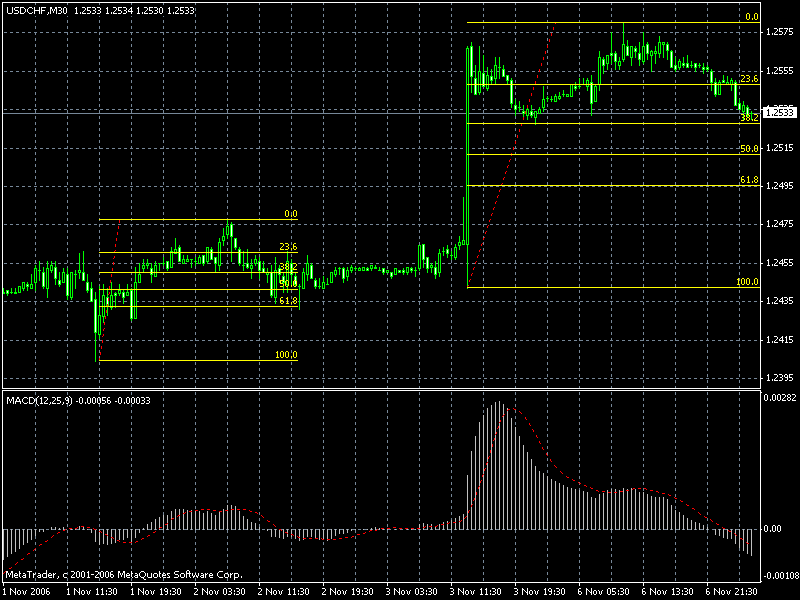Click the 1.2455 price scale value
The image size is (800, 600).
779,263
